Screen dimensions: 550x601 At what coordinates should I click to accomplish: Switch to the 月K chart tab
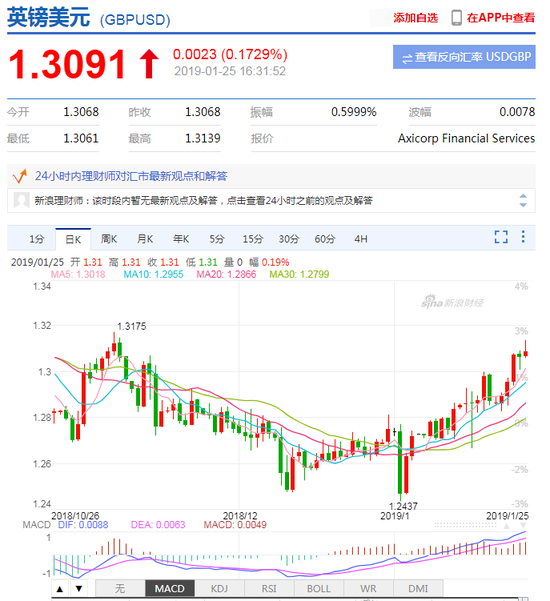pyautogui.click(x=145, y=239)
